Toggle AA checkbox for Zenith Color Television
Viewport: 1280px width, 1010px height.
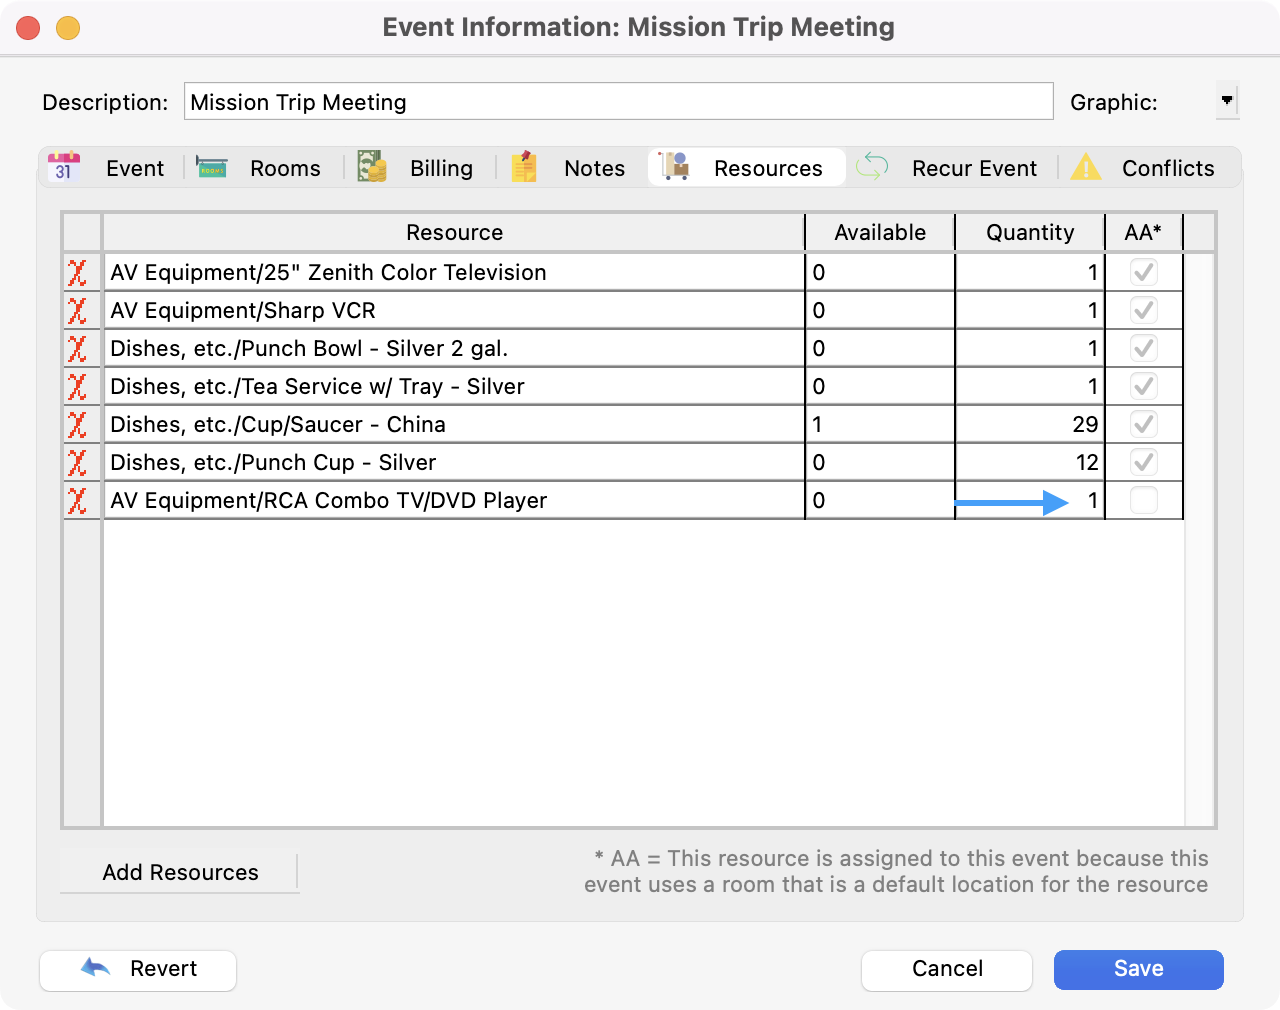pos(1143,272)
